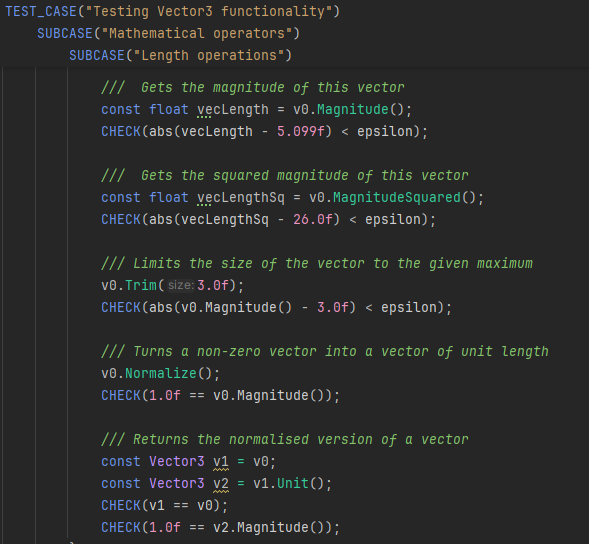Viewport: 589px width, 544px height.
Task: Click the CHECK(1.0f == v0.Magnitude()) line
Action: 220,396
